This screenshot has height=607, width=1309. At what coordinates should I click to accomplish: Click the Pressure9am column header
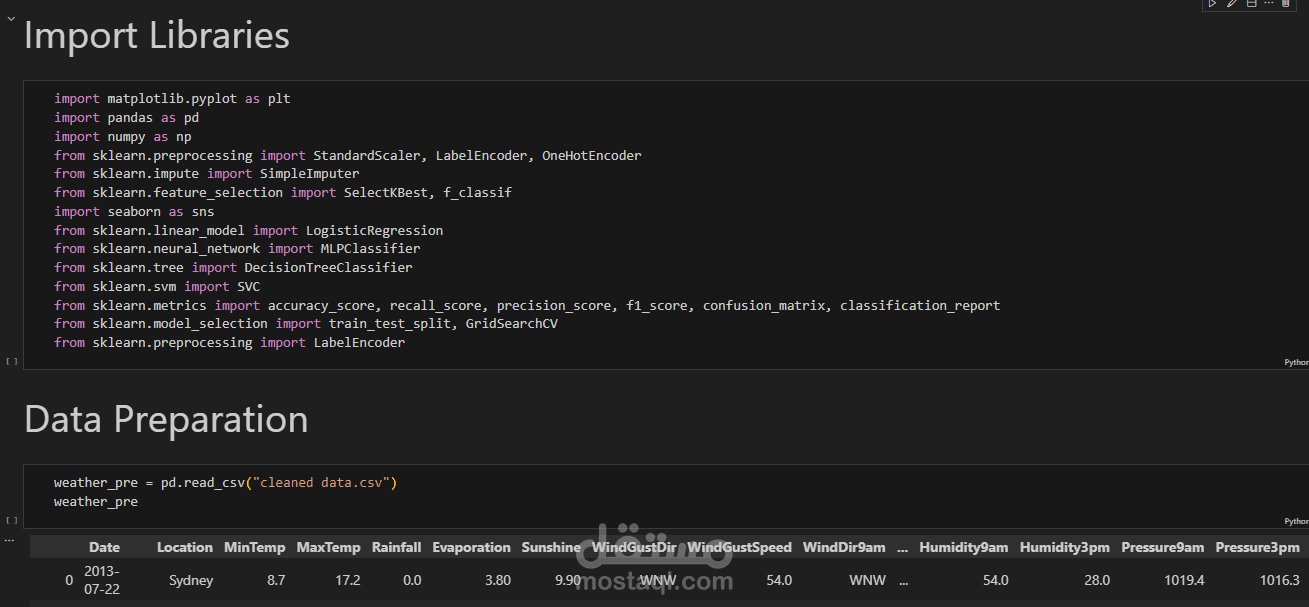1162,547
